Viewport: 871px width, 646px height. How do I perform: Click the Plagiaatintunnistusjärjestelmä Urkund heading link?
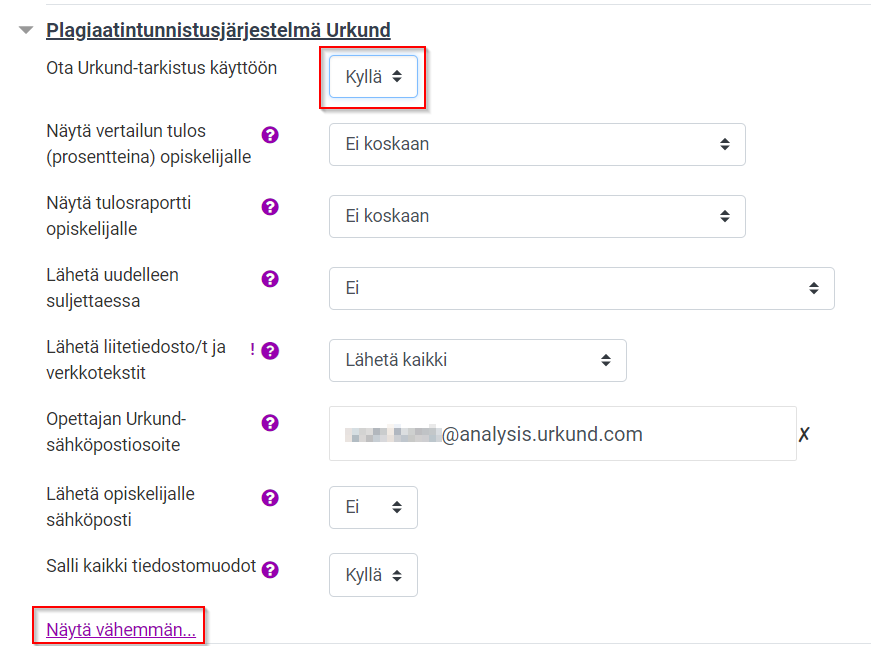coord(218,30)
